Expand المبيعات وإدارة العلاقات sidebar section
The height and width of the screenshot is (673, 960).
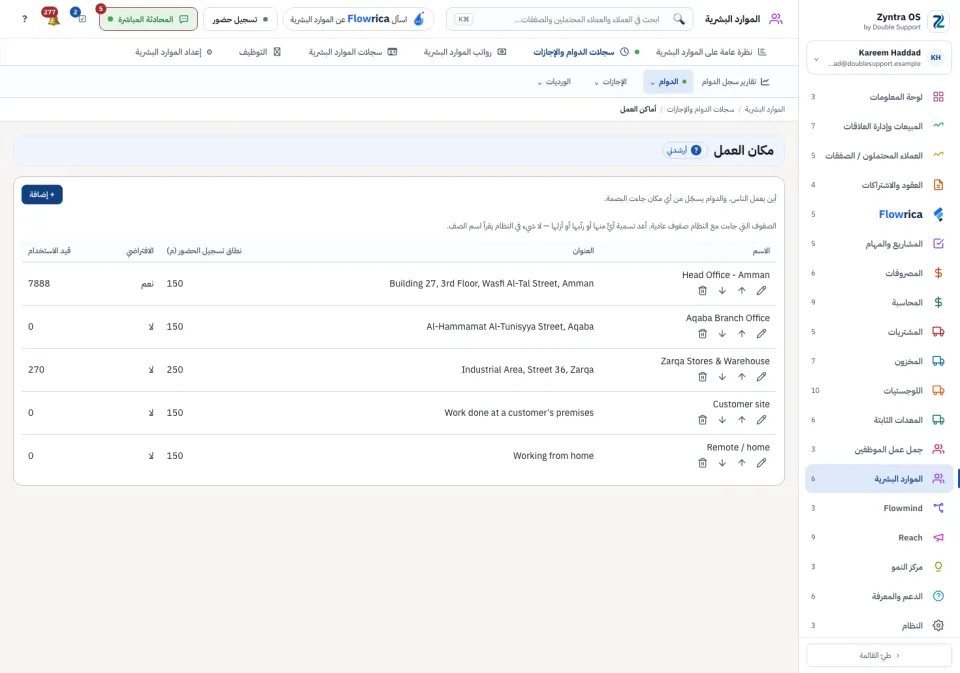879,126
